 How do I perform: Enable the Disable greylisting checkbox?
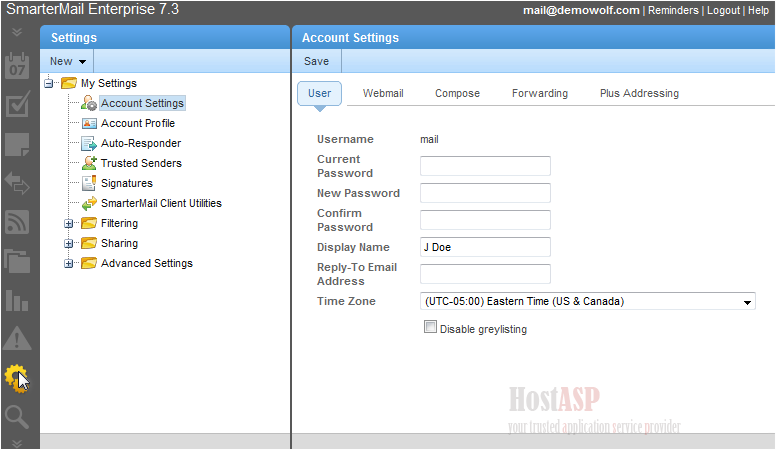coord(431,327)
